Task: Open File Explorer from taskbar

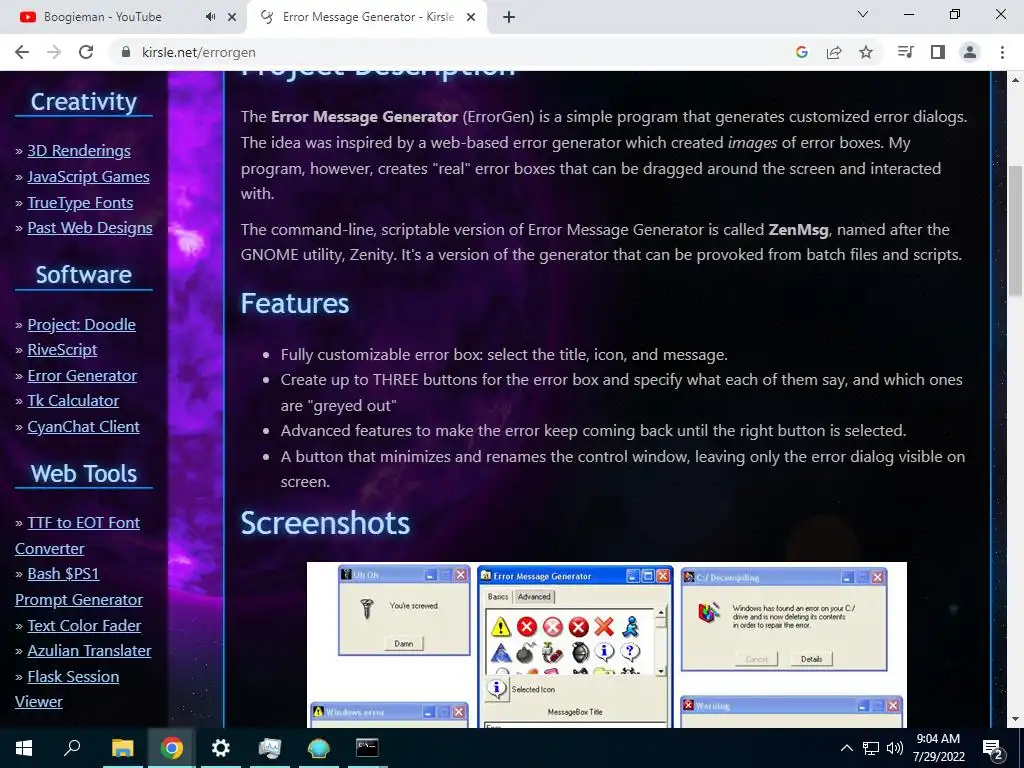Action: pyautogui.click(x=122, y=748)
